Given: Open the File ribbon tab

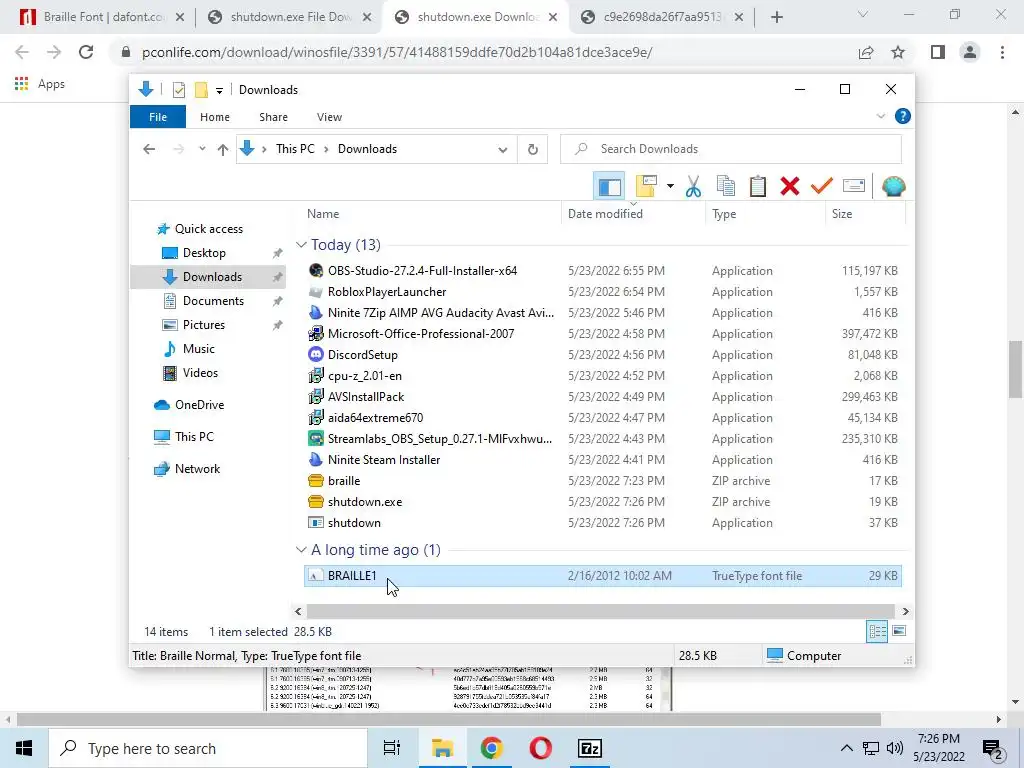Looking at the screenshot, I should [158, 117].
